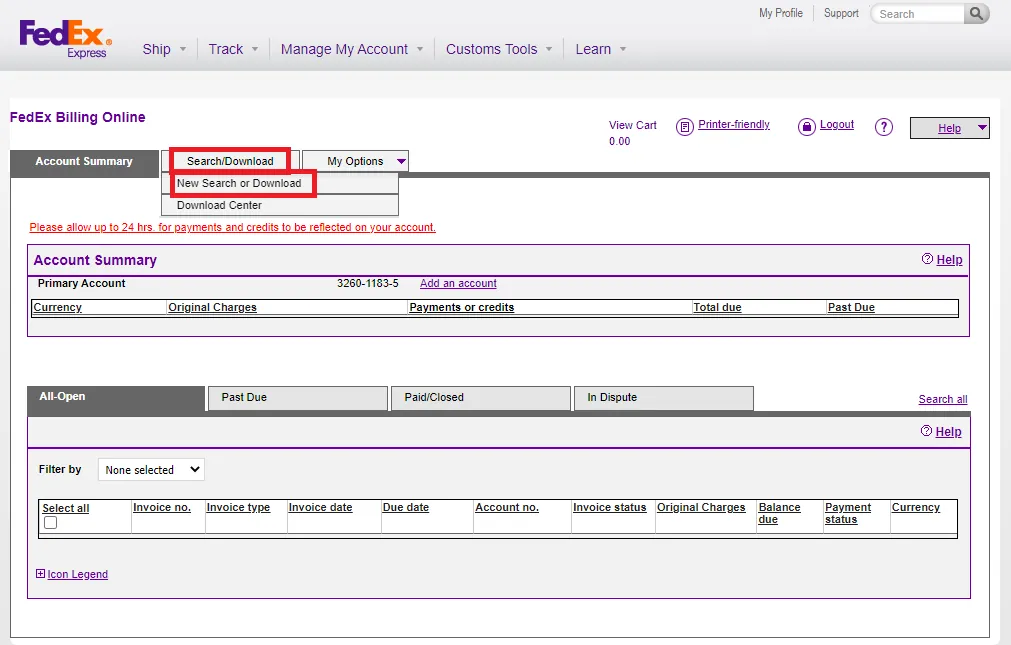Expand the Customs Tools menu arrow
Screen dimensions: 1011x645
(x=549, y=49)
